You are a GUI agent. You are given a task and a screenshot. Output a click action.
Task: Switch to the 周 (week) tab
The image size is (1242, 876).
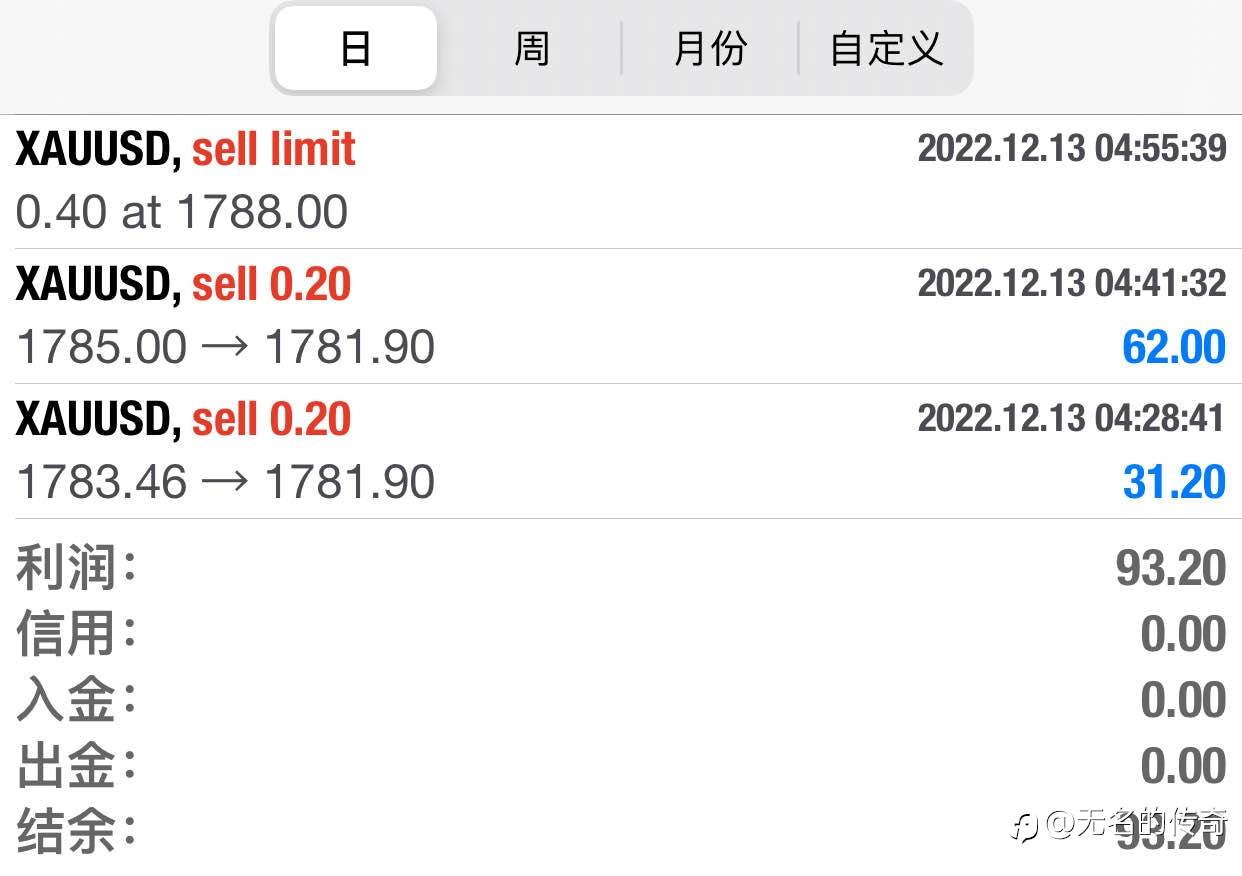pyautogui.click(x=531, y=48)
